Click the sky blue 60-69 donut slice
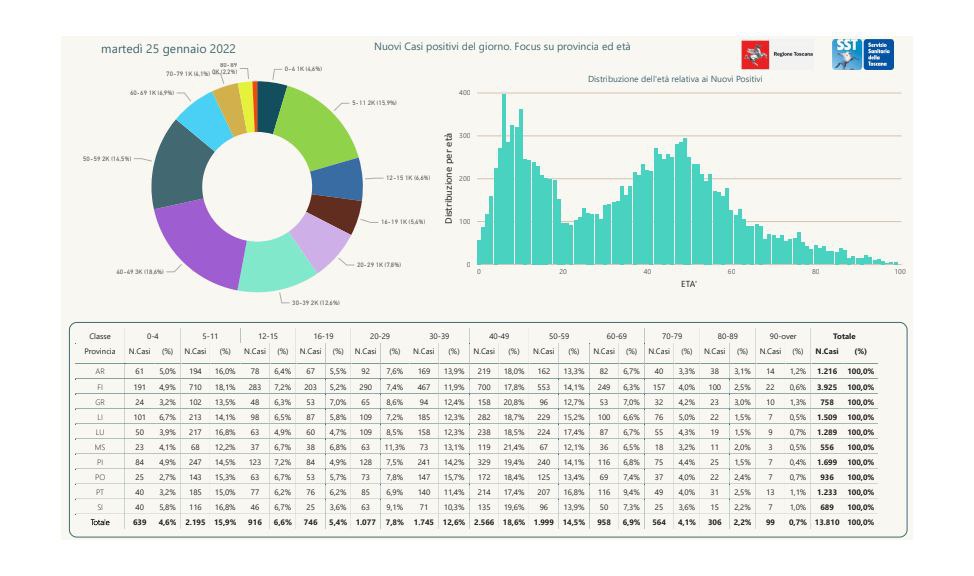 204,121
